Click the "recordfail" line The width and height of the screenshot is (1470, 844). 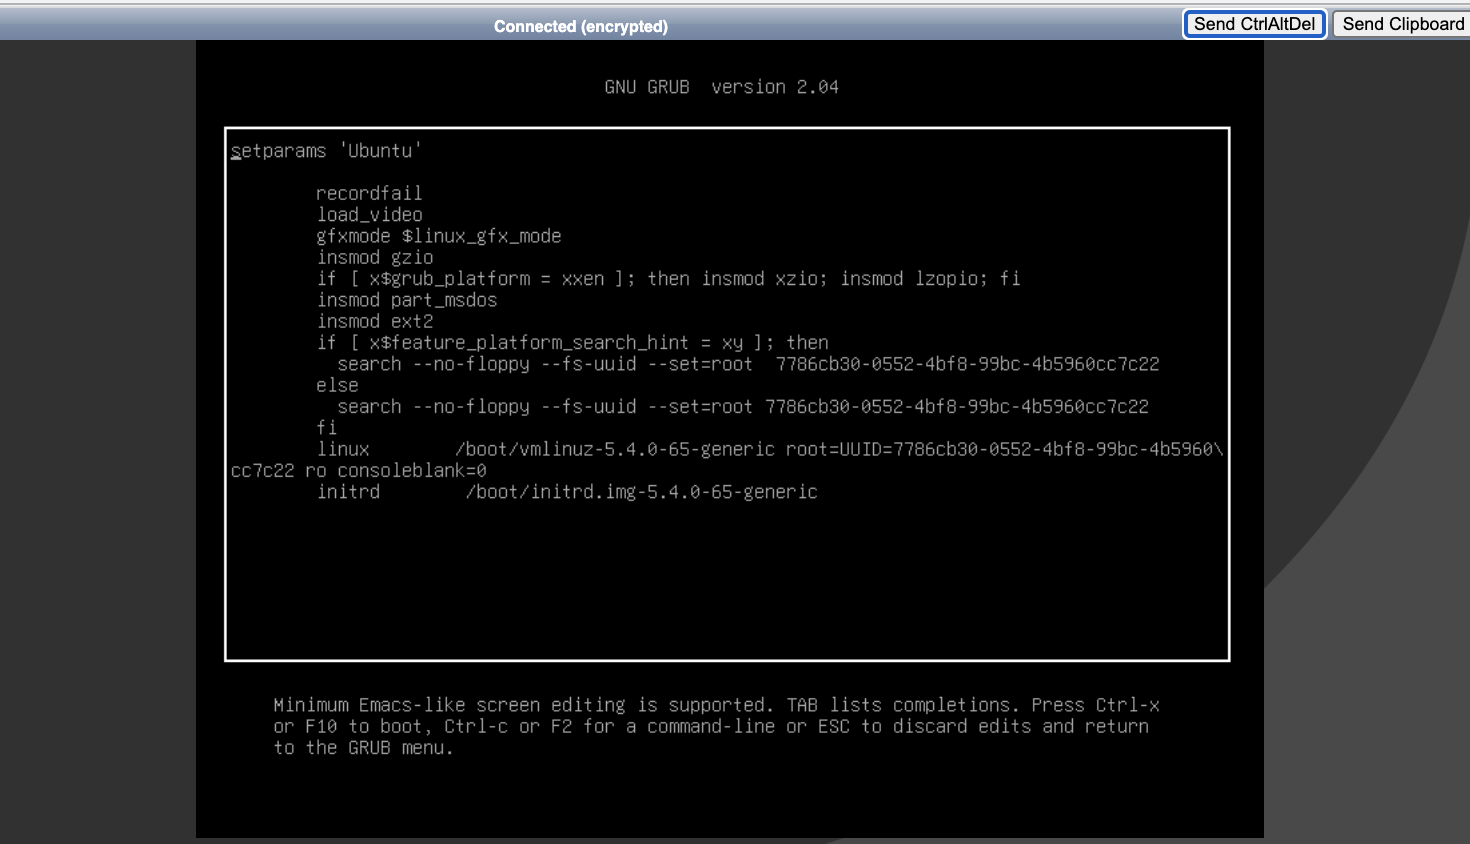369,193
